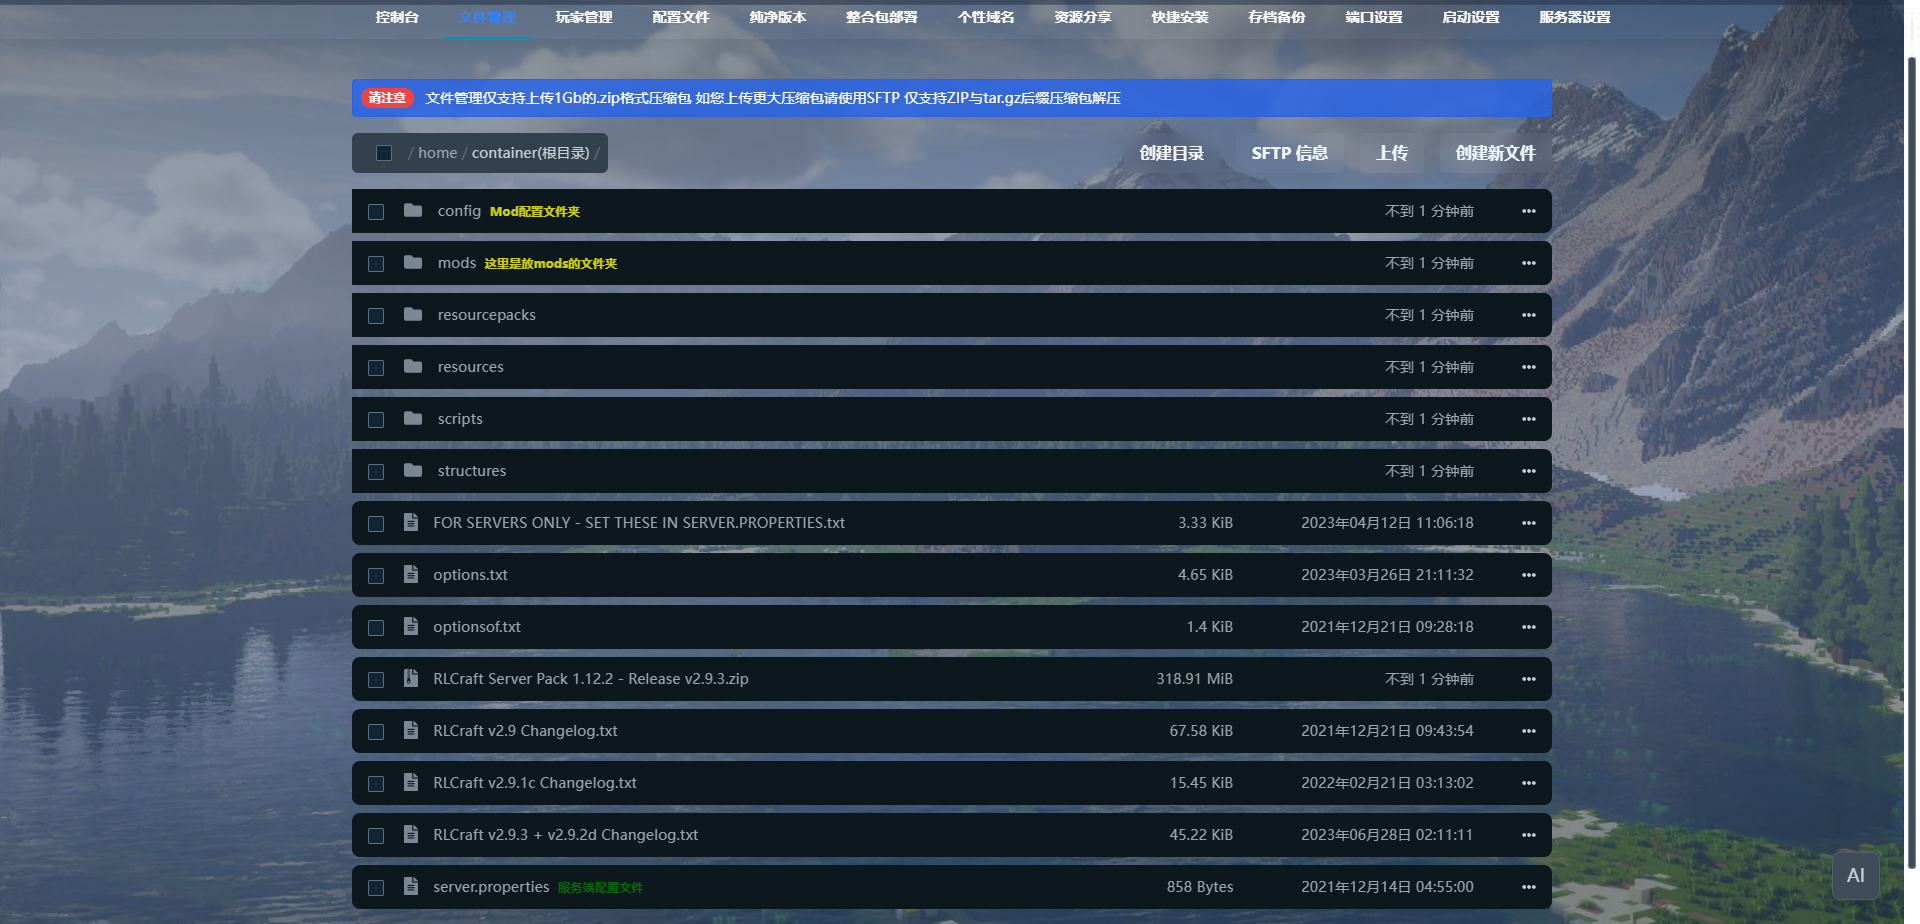The height and width of the screenshot is (924, 1920).
Task: Click the server.properties file icon
Action: tap(410, 887)
